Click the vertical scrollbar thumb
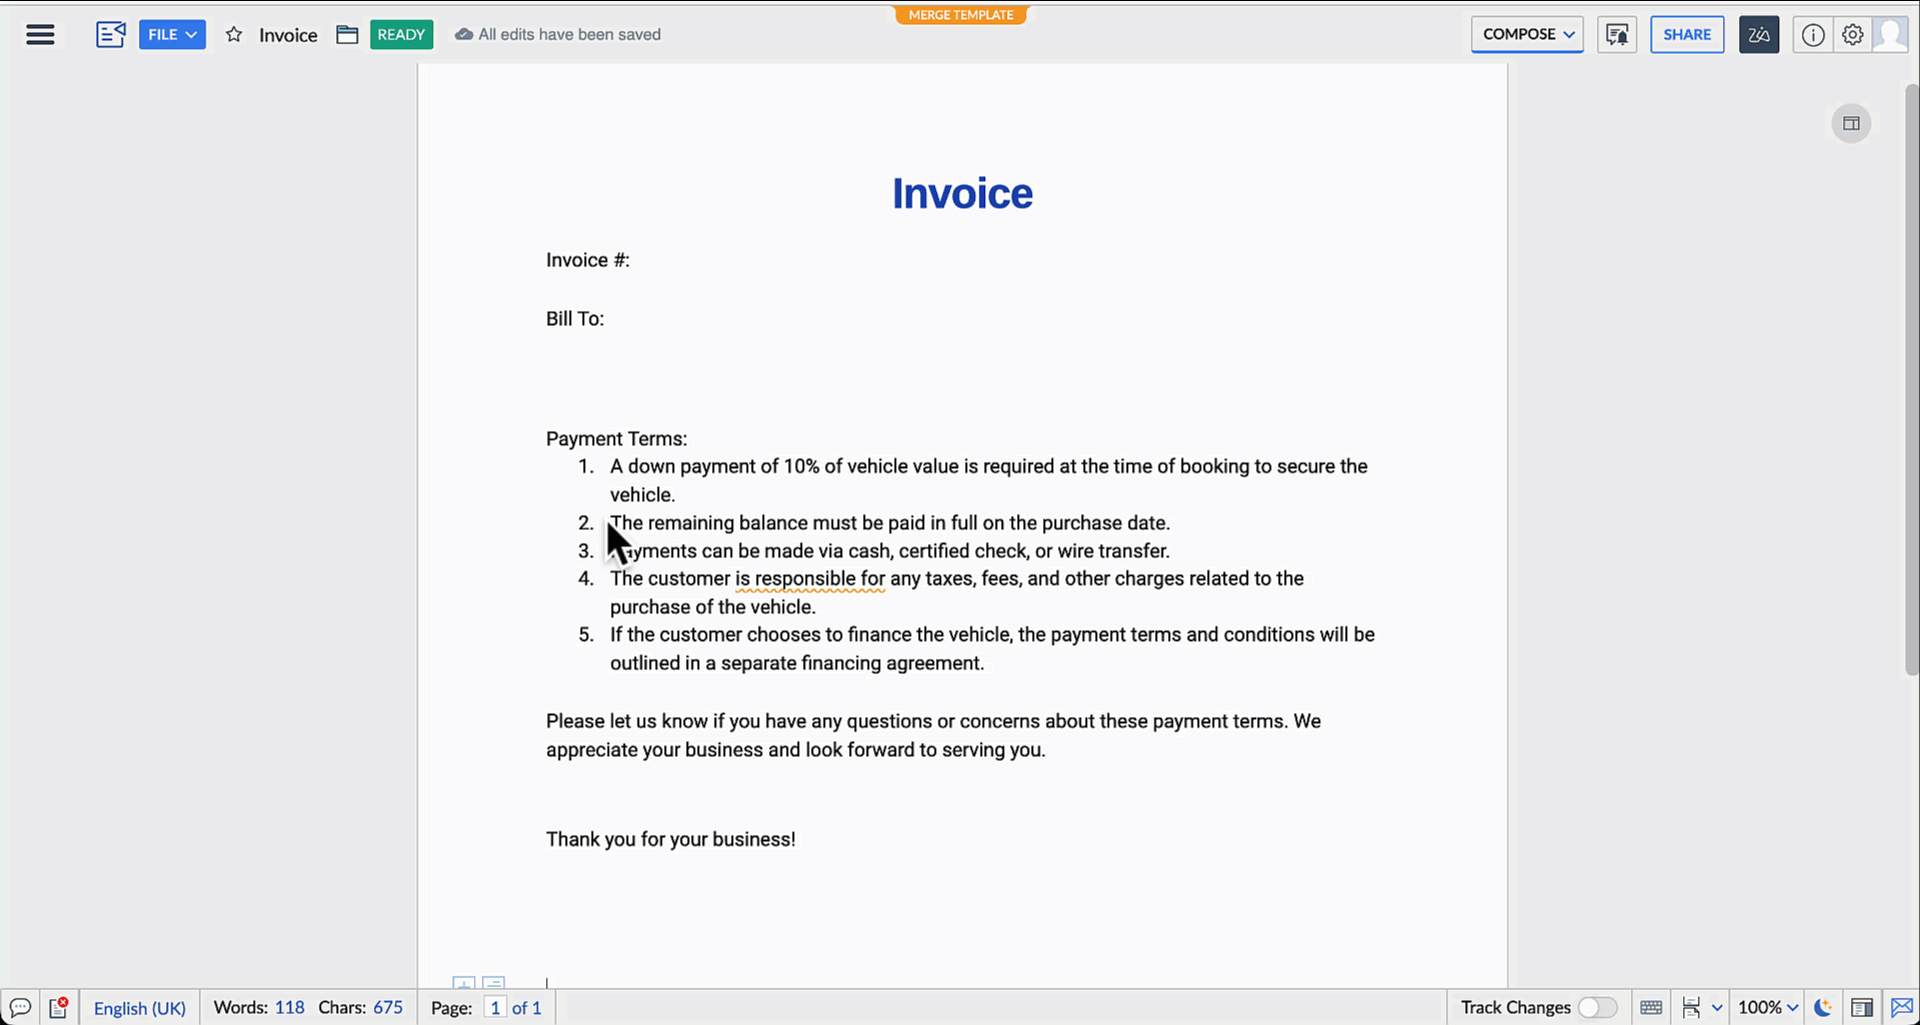The image size is (1920, 1025). (x=1912, y=380)
